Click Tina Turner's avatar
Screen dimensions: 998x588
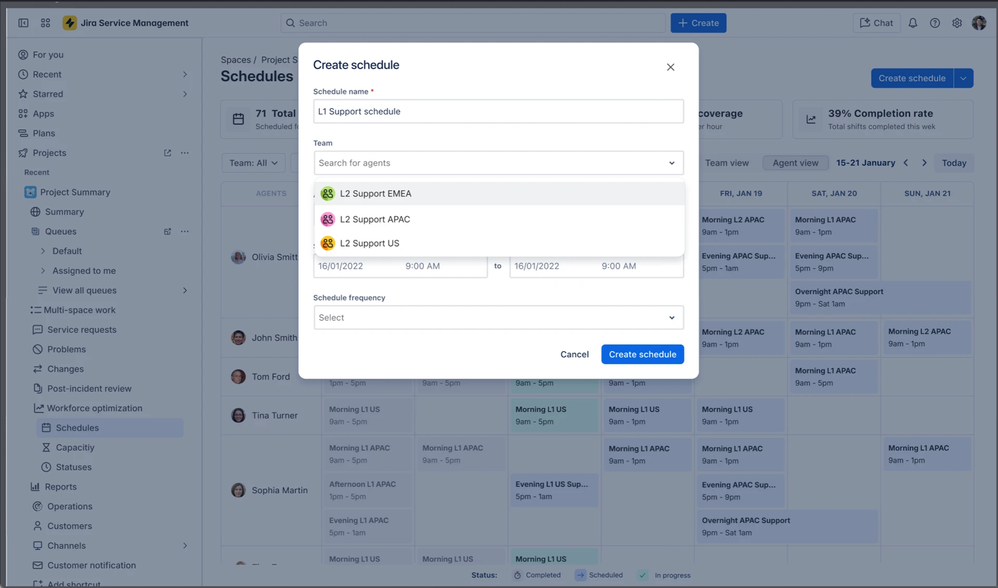tap(238, 416)
